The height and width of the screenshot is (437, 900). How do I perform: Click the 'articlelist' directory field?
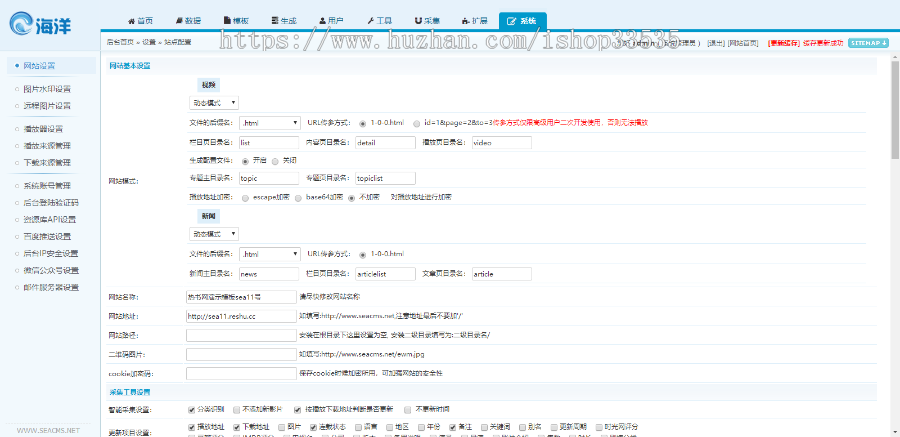point(385,274)
